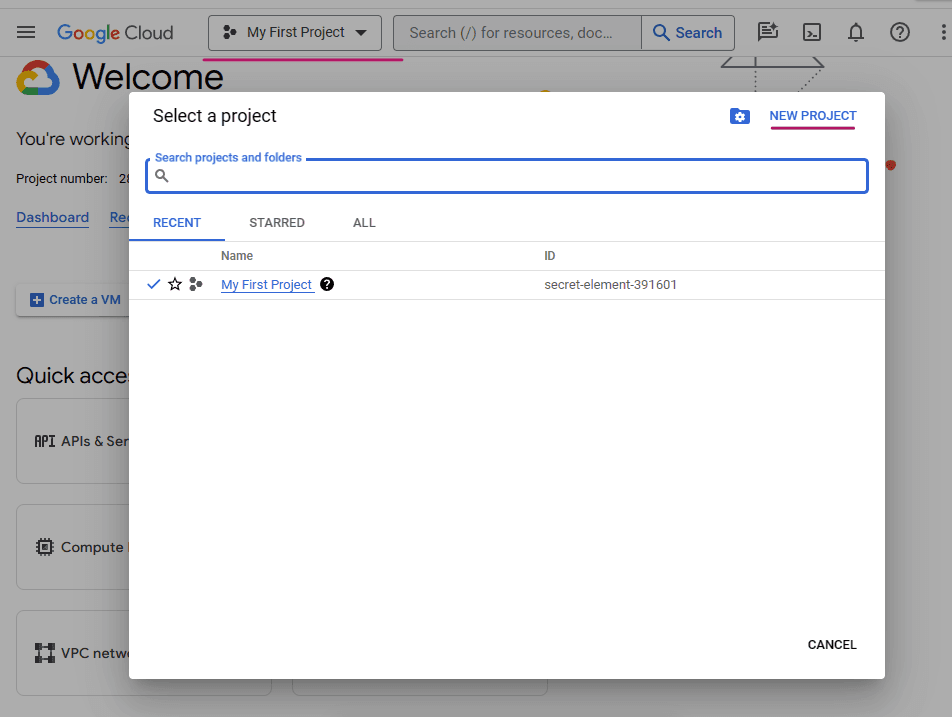Open APIs & Services quick access card
Image resolution: width=952 pixels, height=717 pixels.
coord(73,441)
